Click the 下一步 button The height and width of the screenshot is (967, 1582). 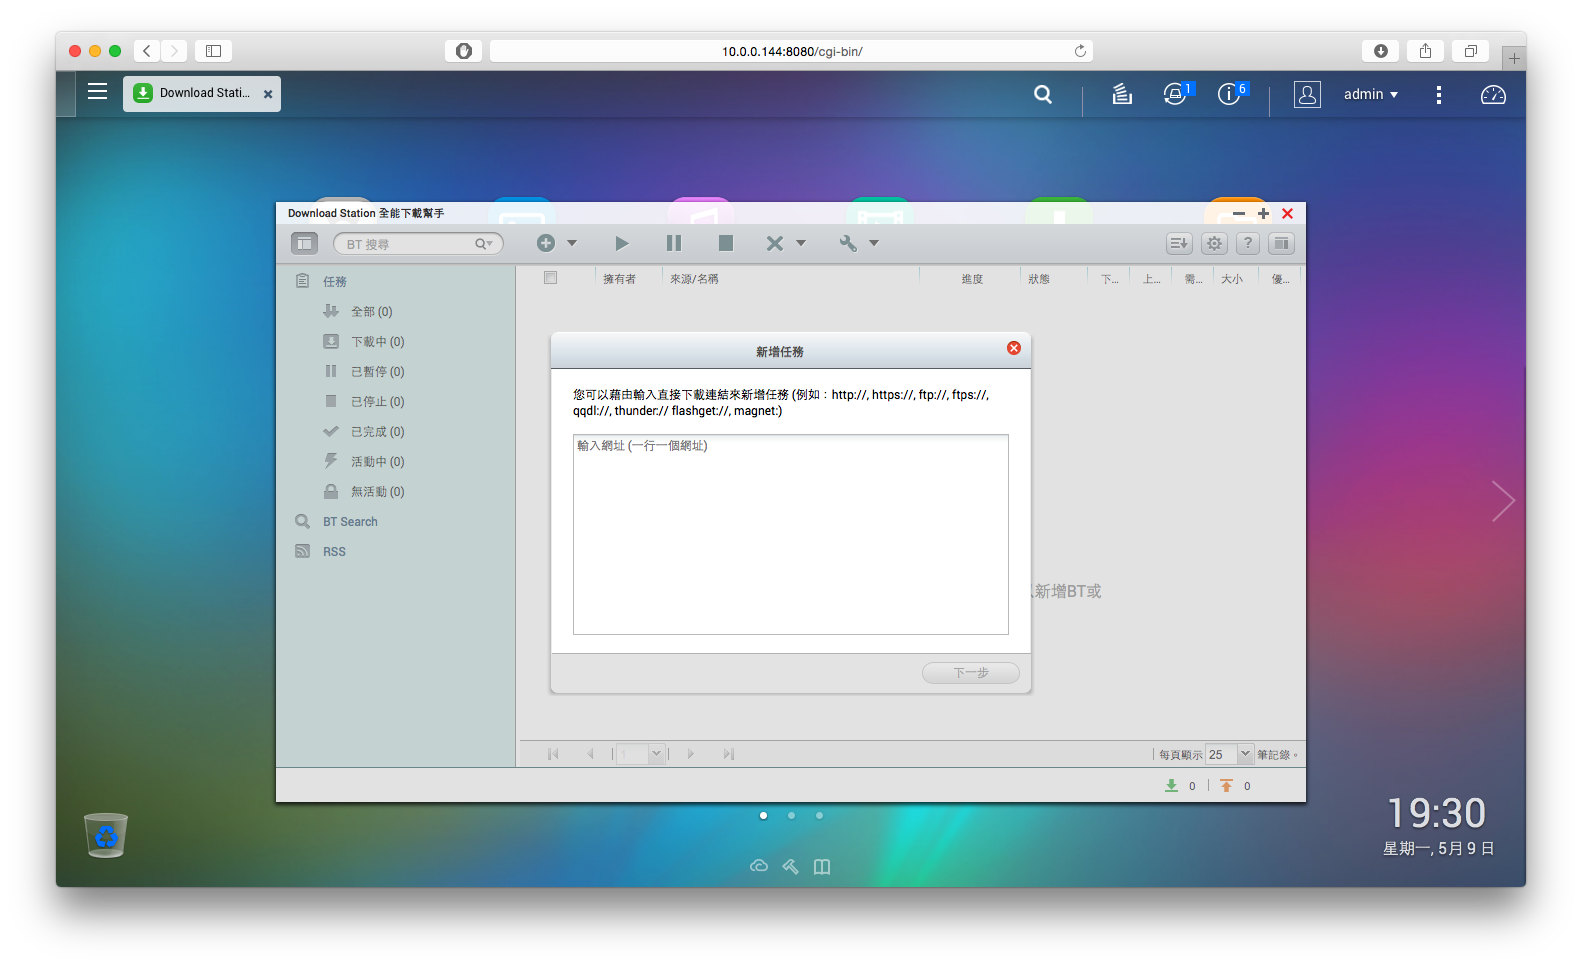(971, 673)
